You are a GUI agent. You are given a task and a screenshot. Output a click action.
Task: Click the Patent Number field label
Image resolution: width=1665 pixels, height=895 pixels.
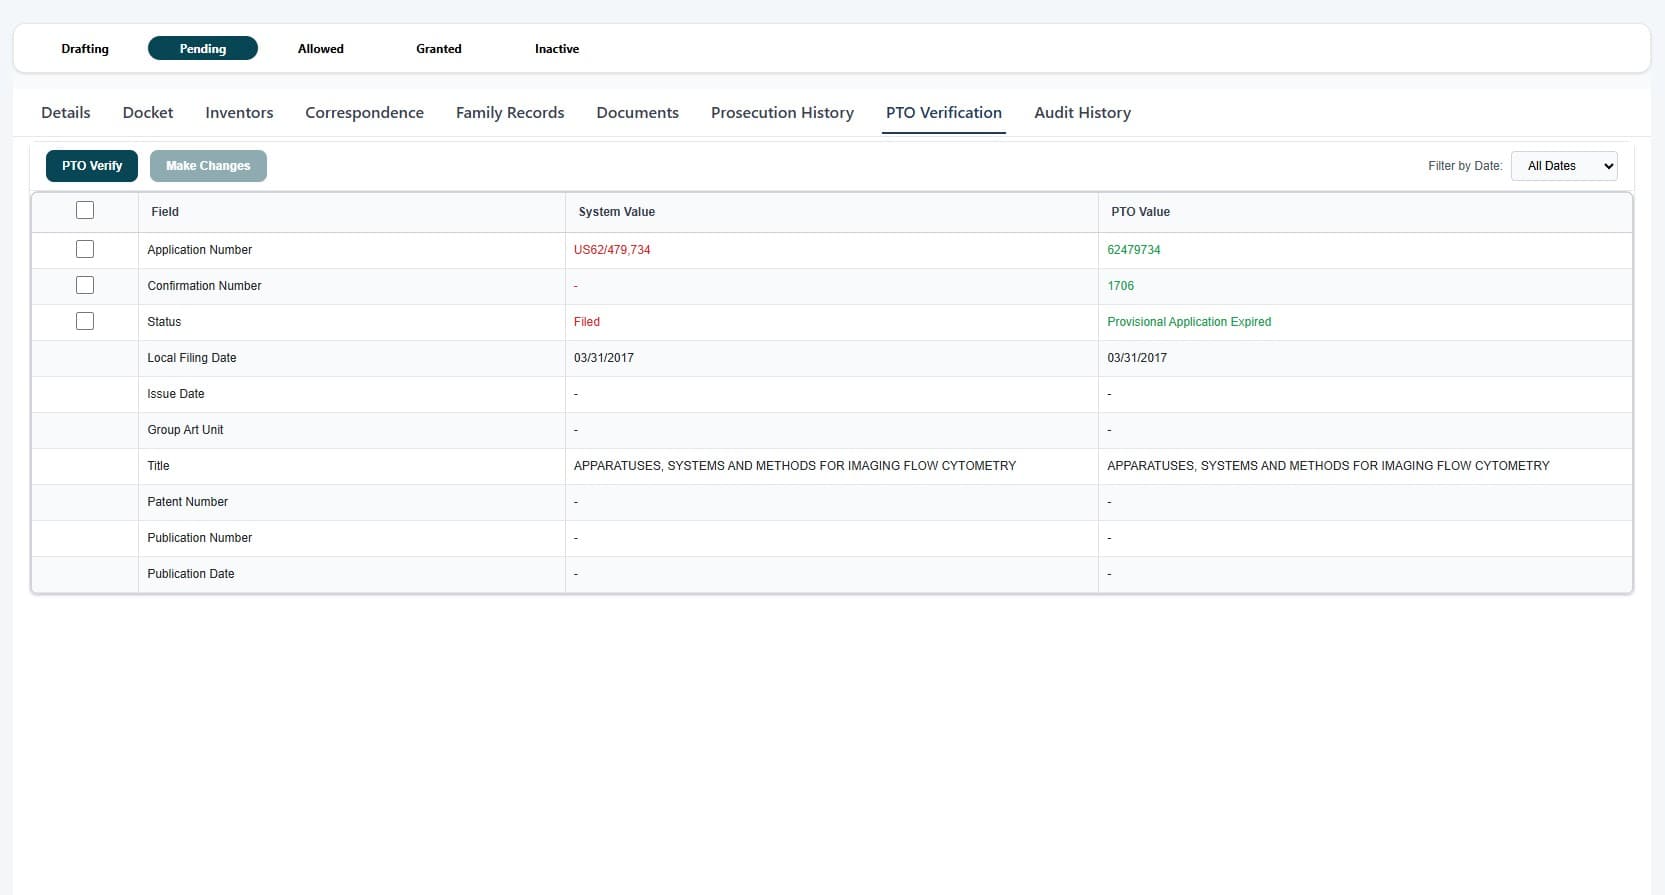187,502
